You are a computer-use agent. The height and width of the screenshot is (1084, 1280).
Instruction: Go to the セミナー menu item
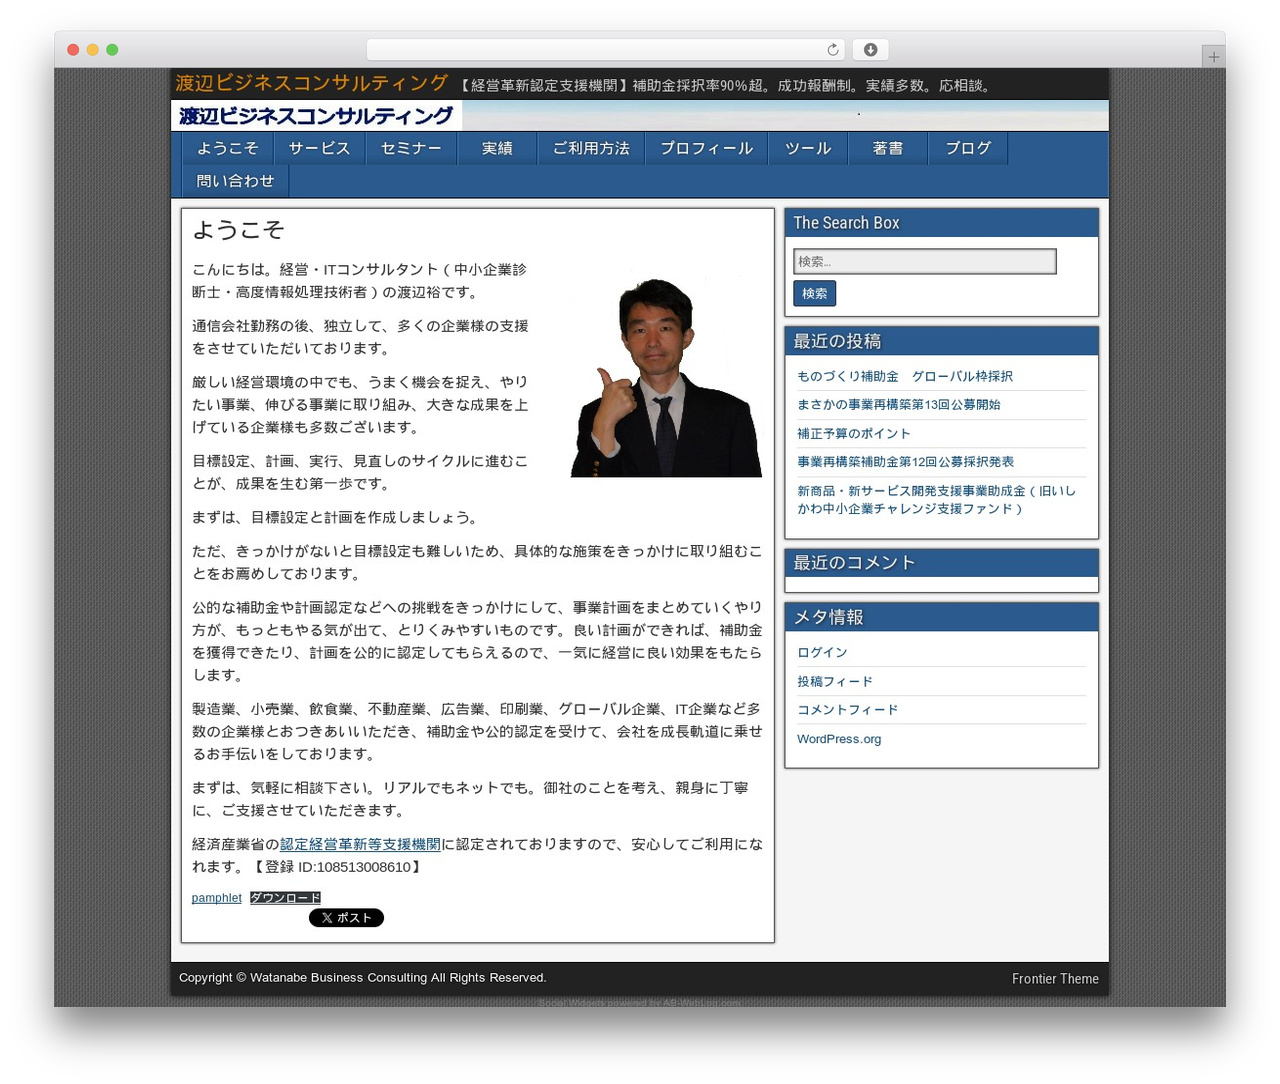(411, 148)
